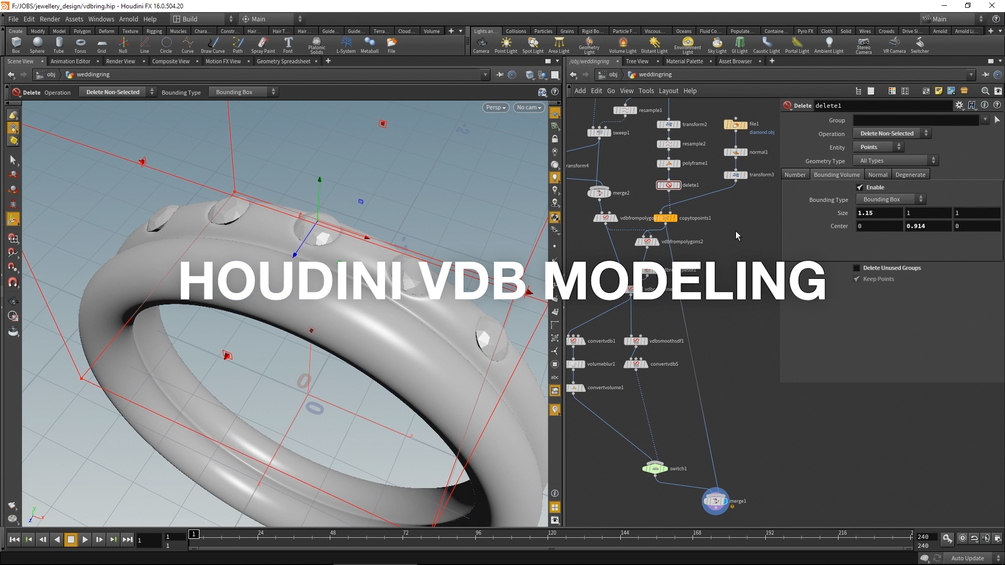Select the L-System shelf tool
The height and width of the screenshot is (565, 1005).
point(346,45)
